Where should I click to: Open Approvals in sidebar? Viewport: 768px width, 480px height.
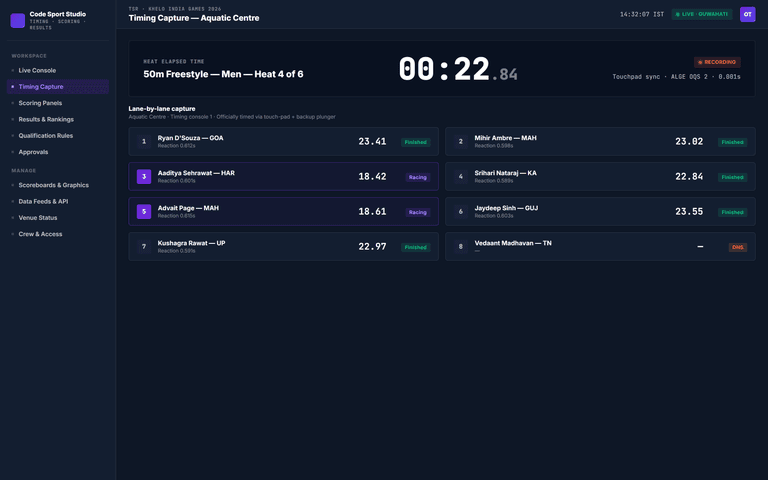(x=58, y=152)
